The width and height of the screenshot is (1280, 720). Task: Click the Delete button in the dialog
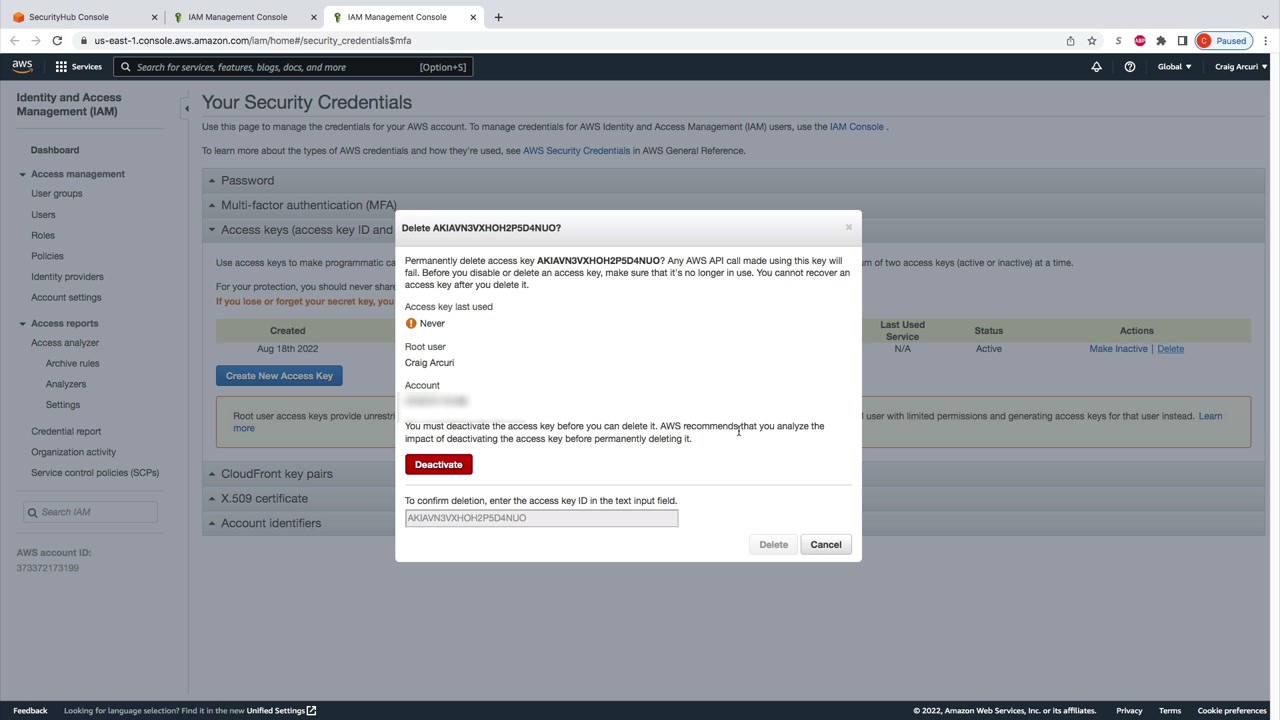(773, 545)
